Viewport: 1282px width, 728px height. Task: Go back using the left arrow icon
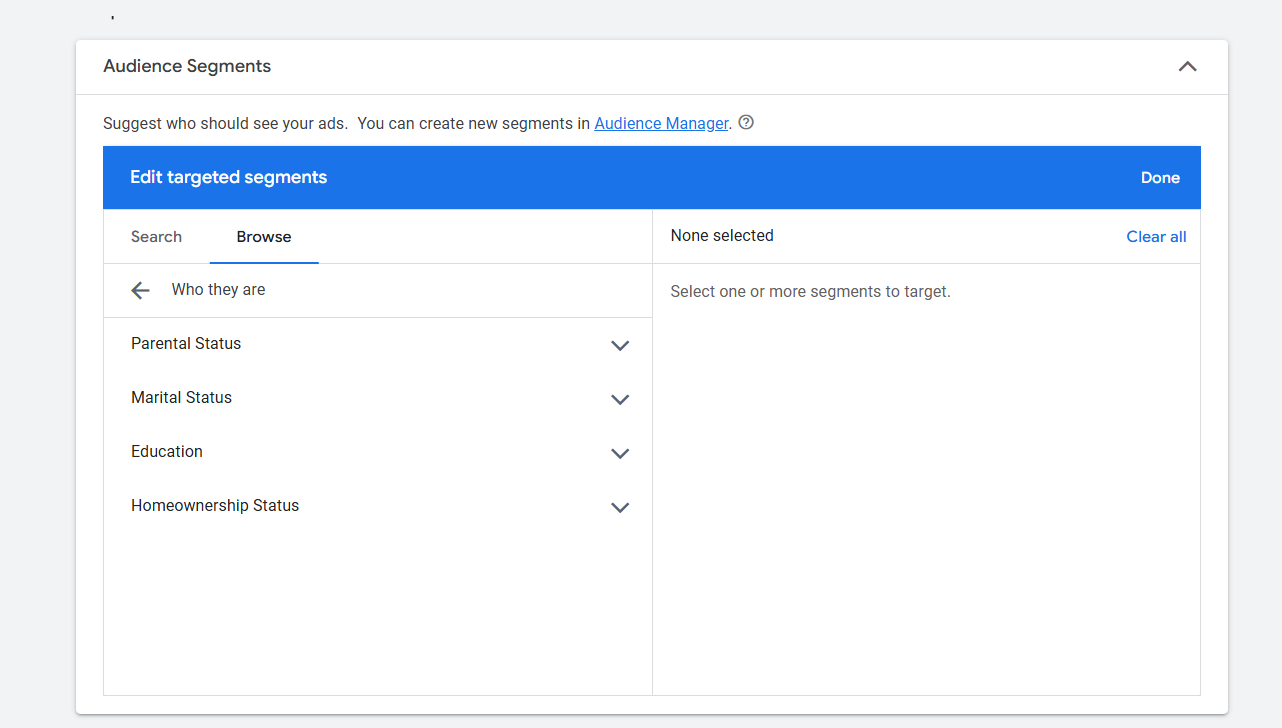click(x=140, y=290)
